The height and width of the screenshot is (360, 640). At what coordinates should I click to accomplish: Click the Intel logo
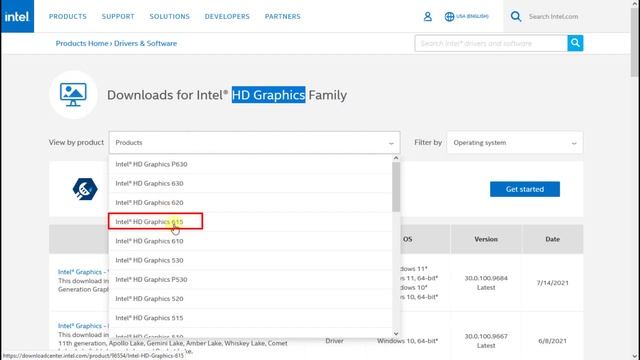point(17,16)
